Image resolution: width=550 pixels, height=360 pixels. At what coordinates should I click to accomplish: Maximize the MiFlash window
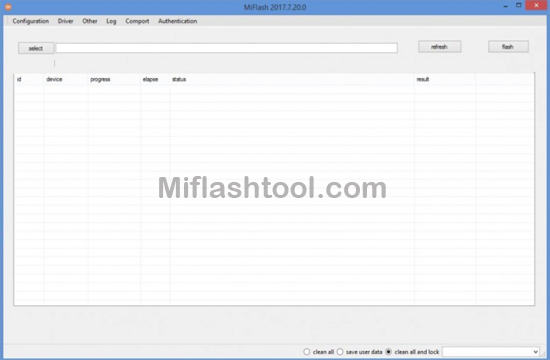coord(518,6)
